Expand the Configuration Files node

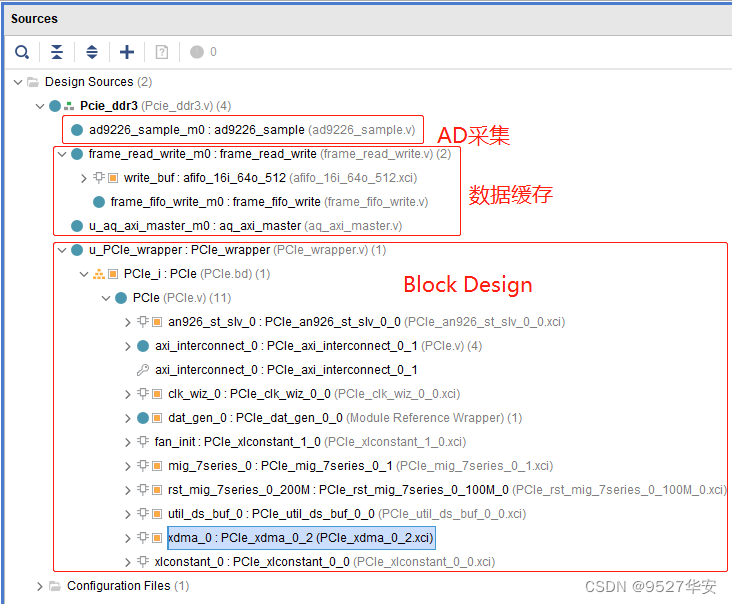pos(40,586)
